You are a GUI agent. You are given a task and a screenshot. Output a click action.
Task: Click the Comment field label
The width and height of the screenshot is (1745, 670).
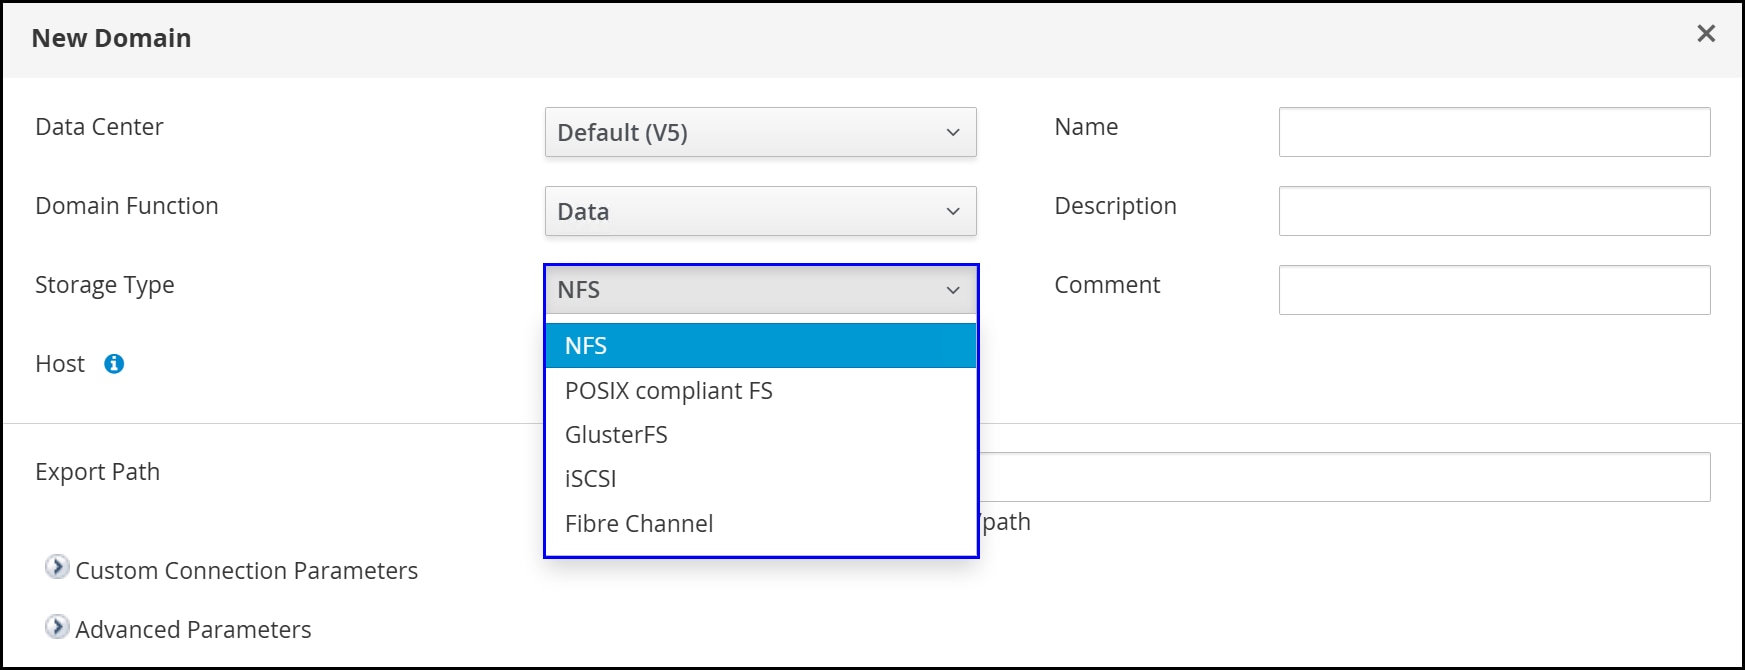[x=1107, y=285]
